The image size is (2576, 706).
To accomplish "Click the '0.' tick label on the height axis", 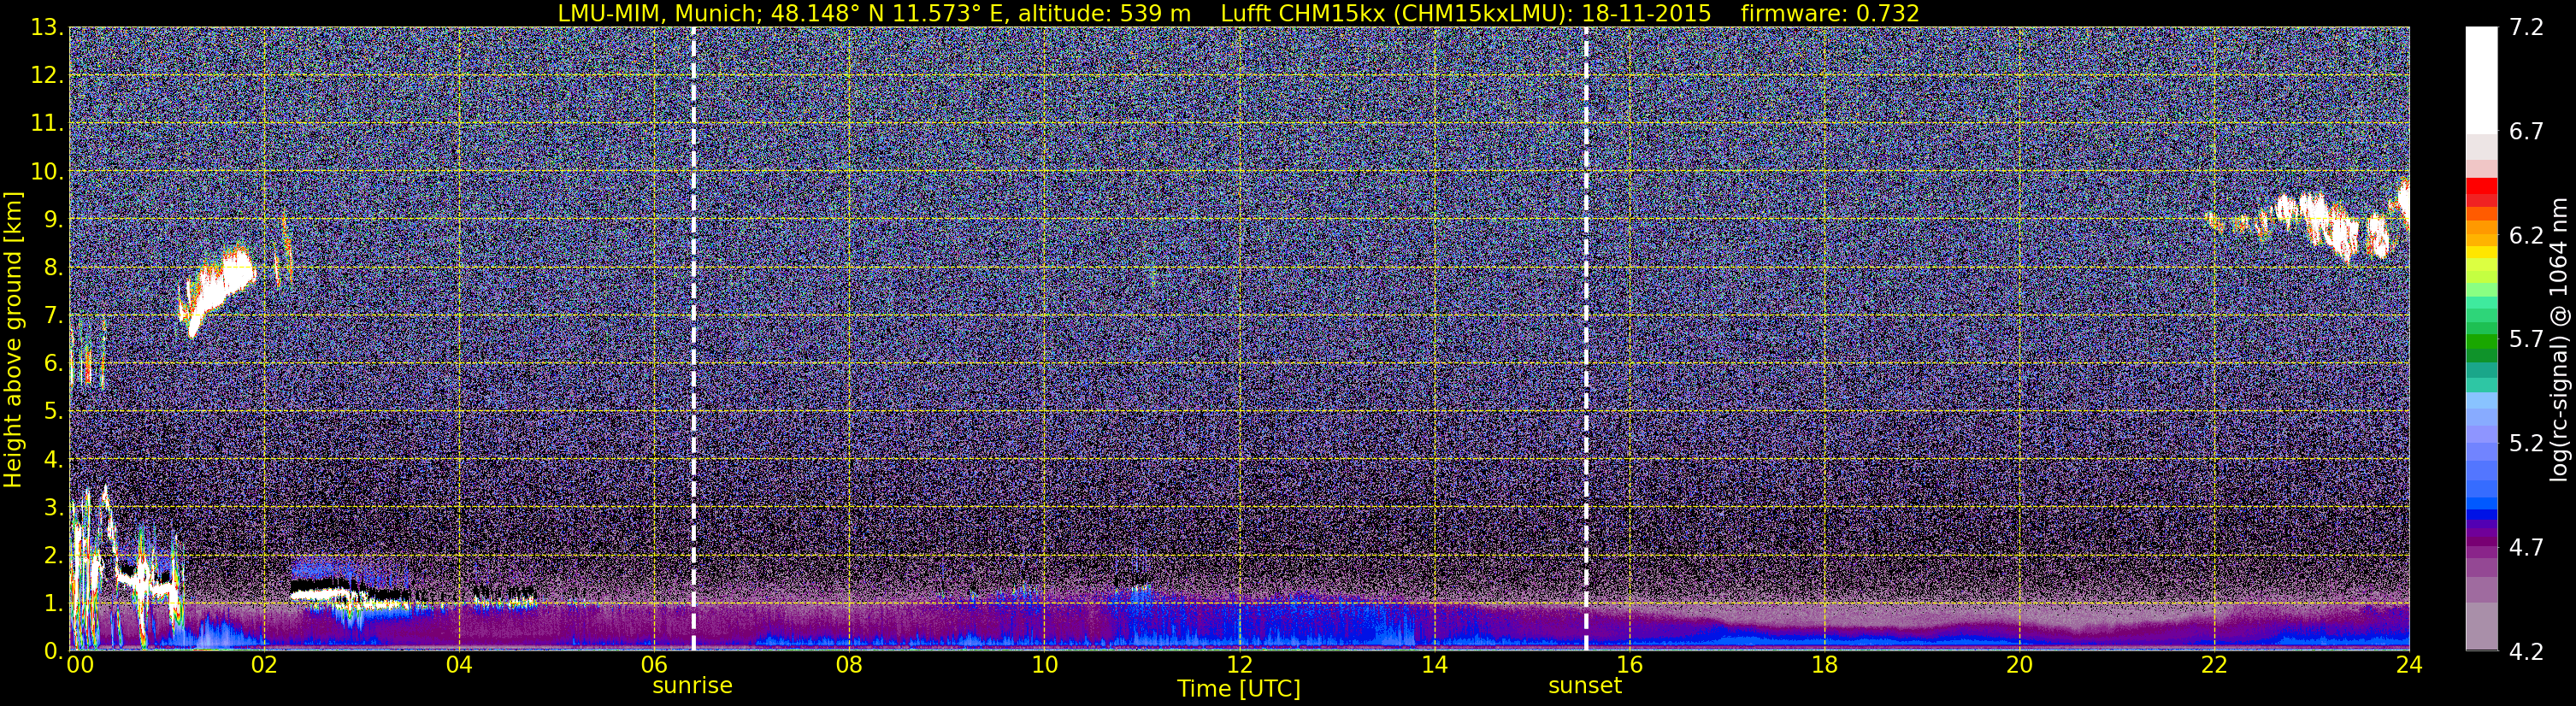I will [53, 651].
